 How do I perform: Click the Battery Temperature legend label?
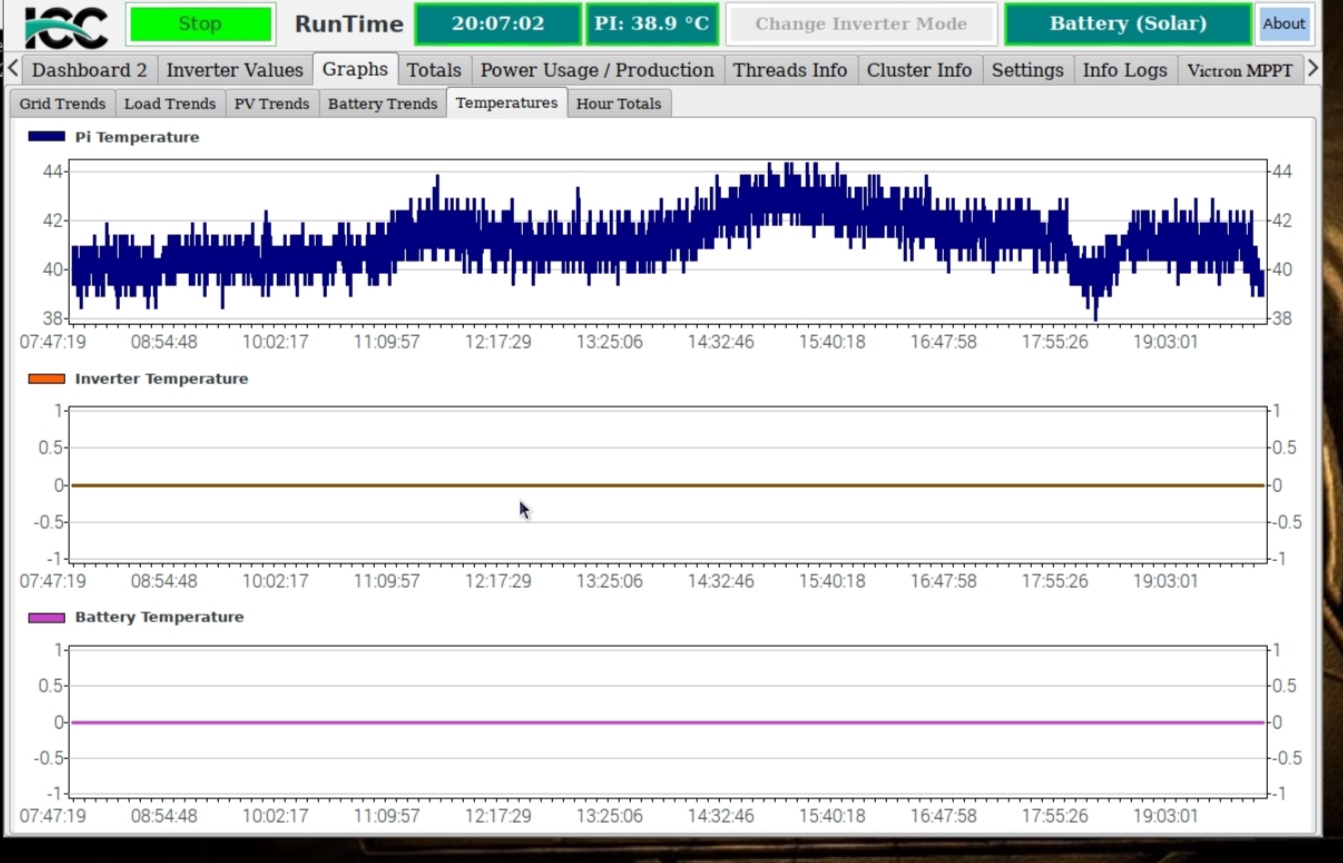pyautogui.click(x=159, y=617)
